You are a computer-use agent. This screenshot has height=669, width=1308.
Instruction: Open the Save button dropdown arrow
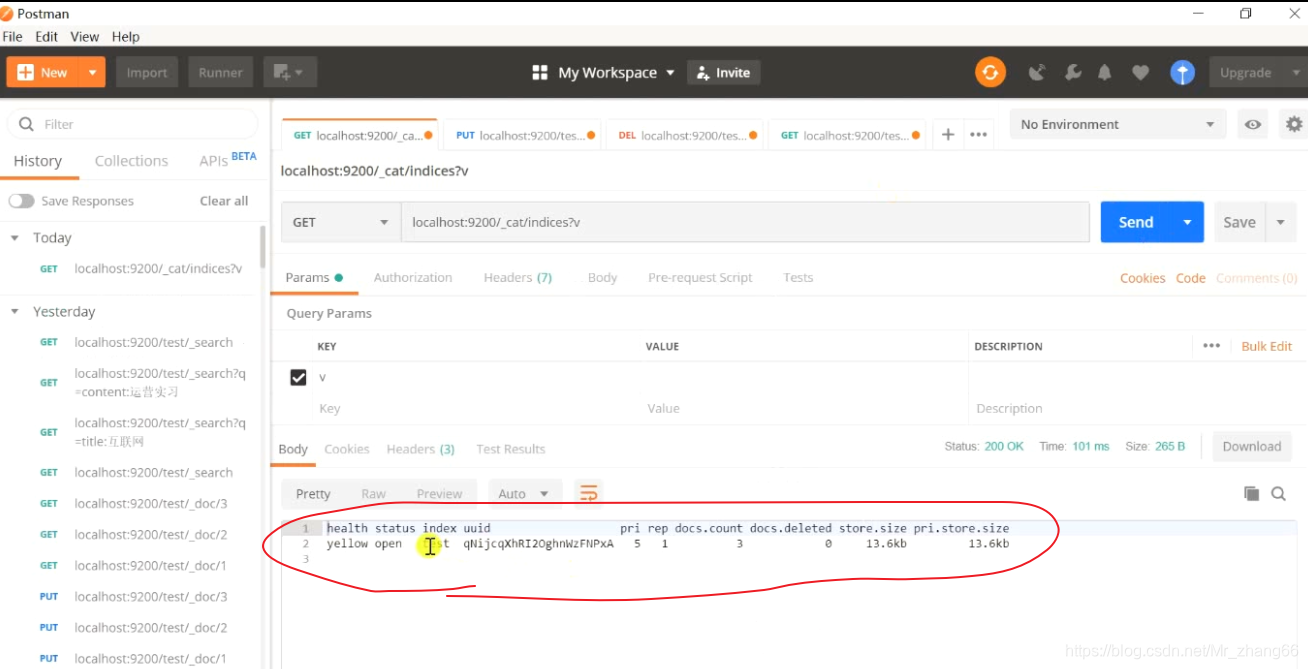1281,222
